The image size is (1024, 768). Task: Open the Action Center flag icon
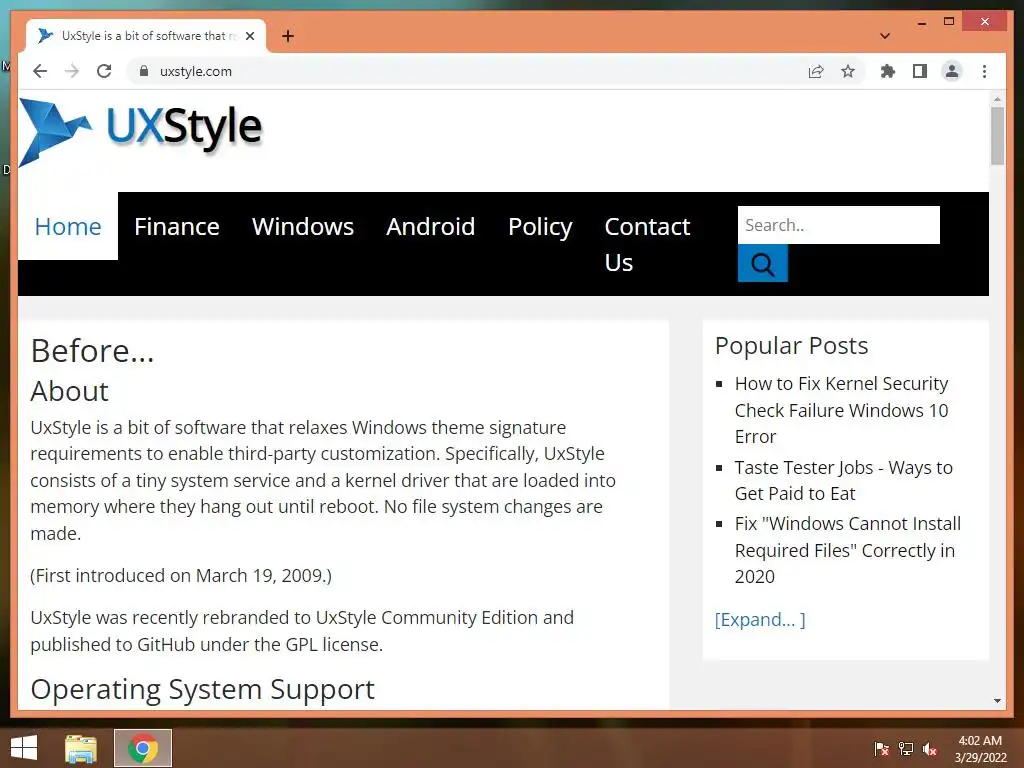[x=882, y=748]
